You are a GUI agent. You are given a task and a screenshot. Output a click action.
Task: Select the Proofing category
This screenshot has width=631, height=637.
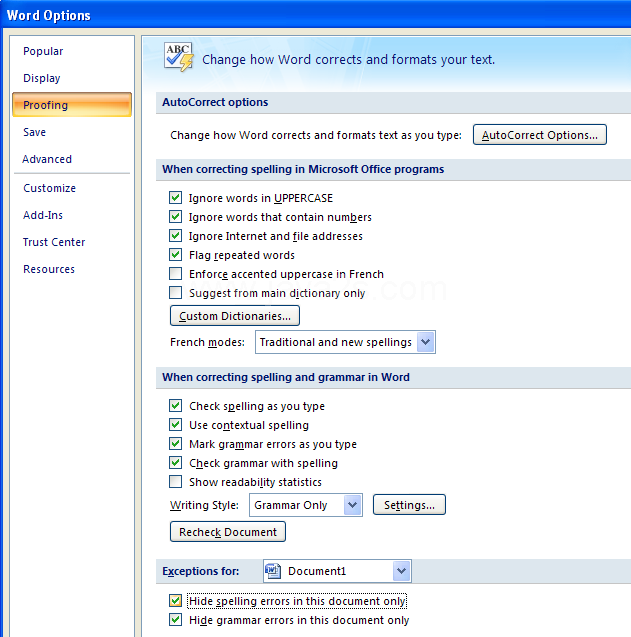click(x=72, y=105)
